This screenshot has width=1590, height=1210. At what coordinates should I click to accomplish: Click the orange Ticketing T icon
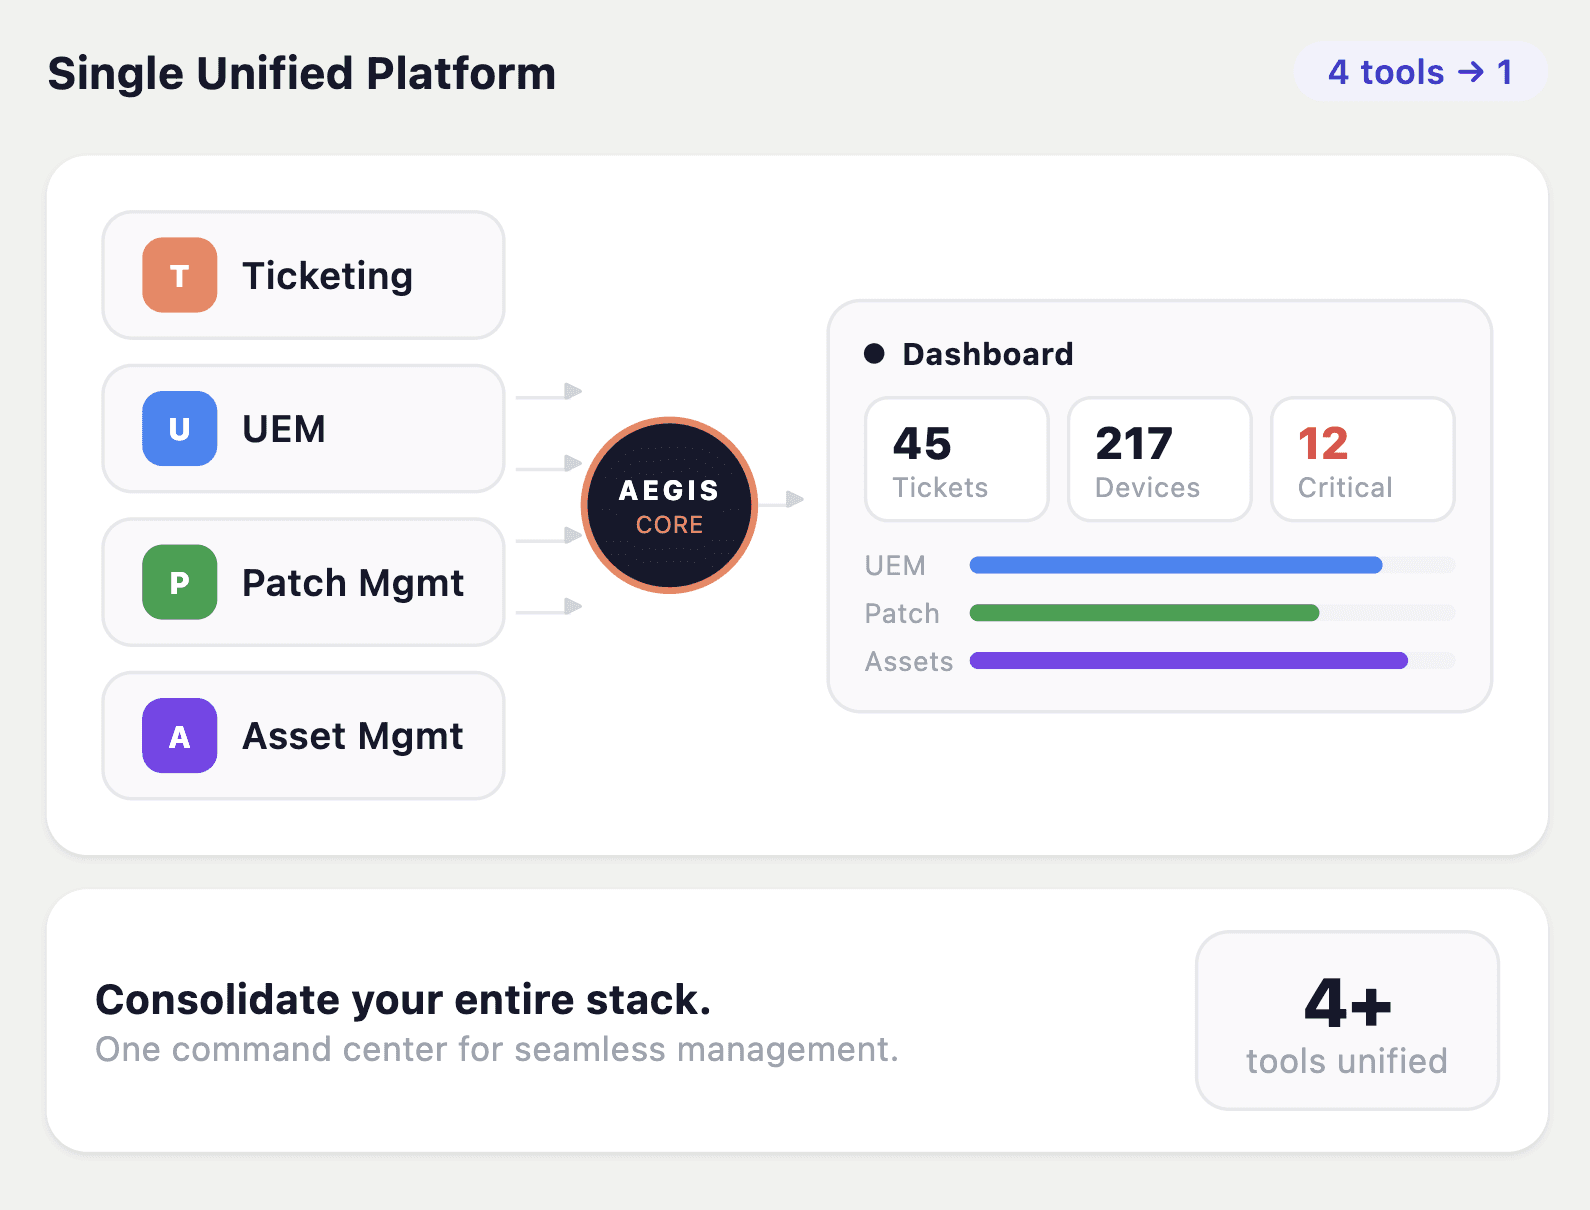click(x=180, y=275)
